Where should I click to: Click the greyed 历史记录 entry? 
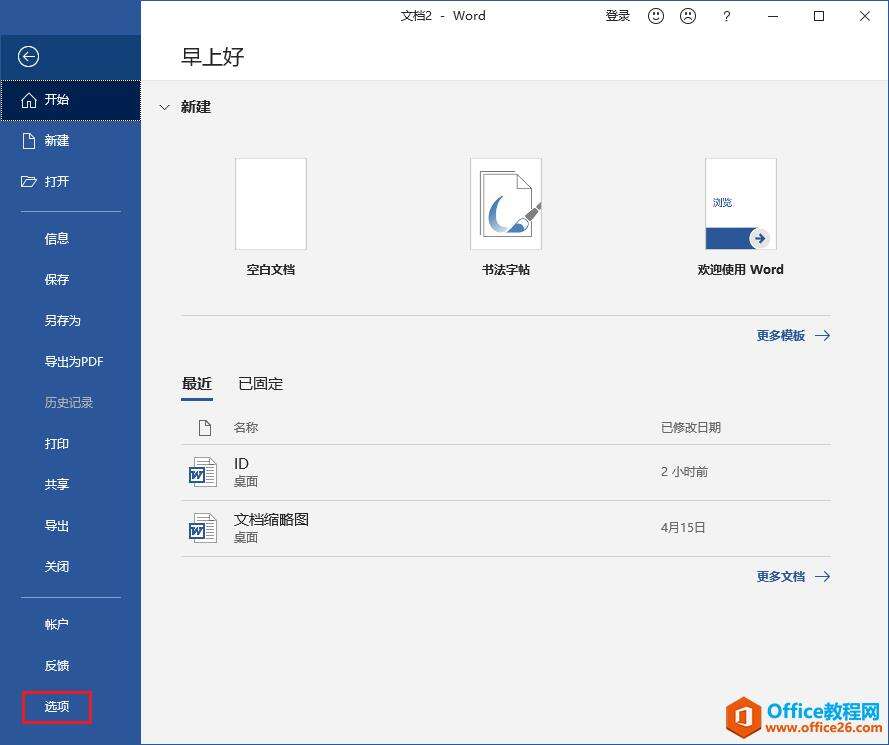69,403
